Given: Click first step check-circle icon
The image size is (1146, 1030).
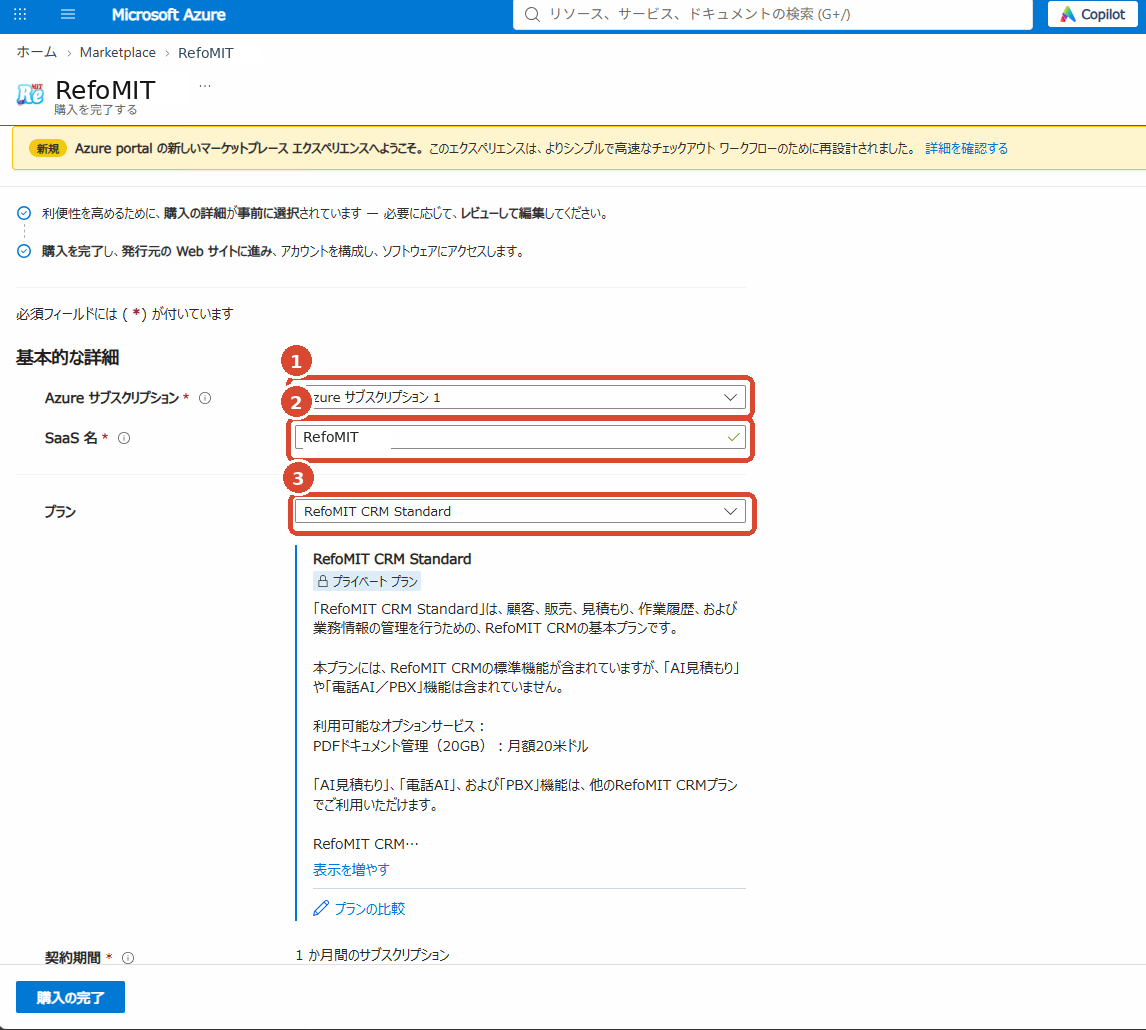Looking at the screenshot, I should (24, 213).
